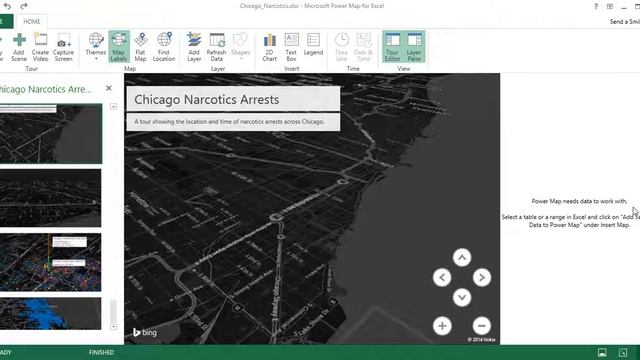
Task: Open Help question mark icon
Action: pos(596,6)
